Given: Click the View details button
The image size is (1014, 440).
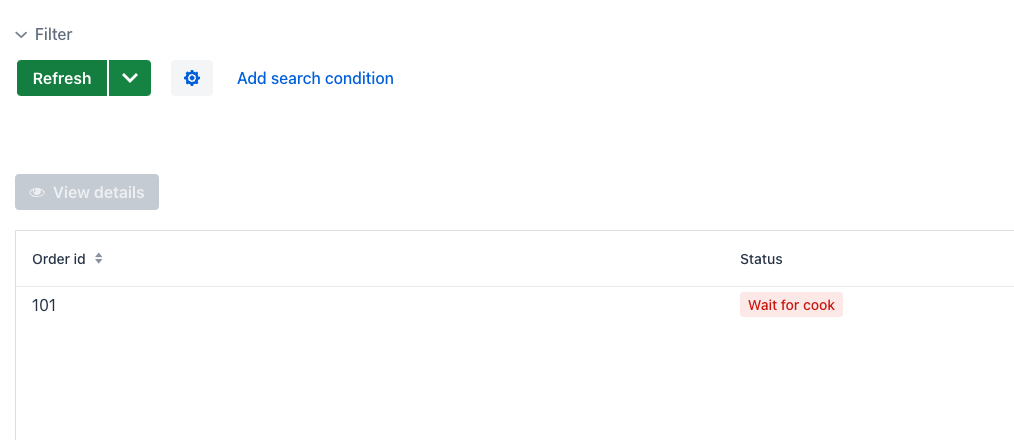Looking at the screenshot, I should click(x=87, y=192).
